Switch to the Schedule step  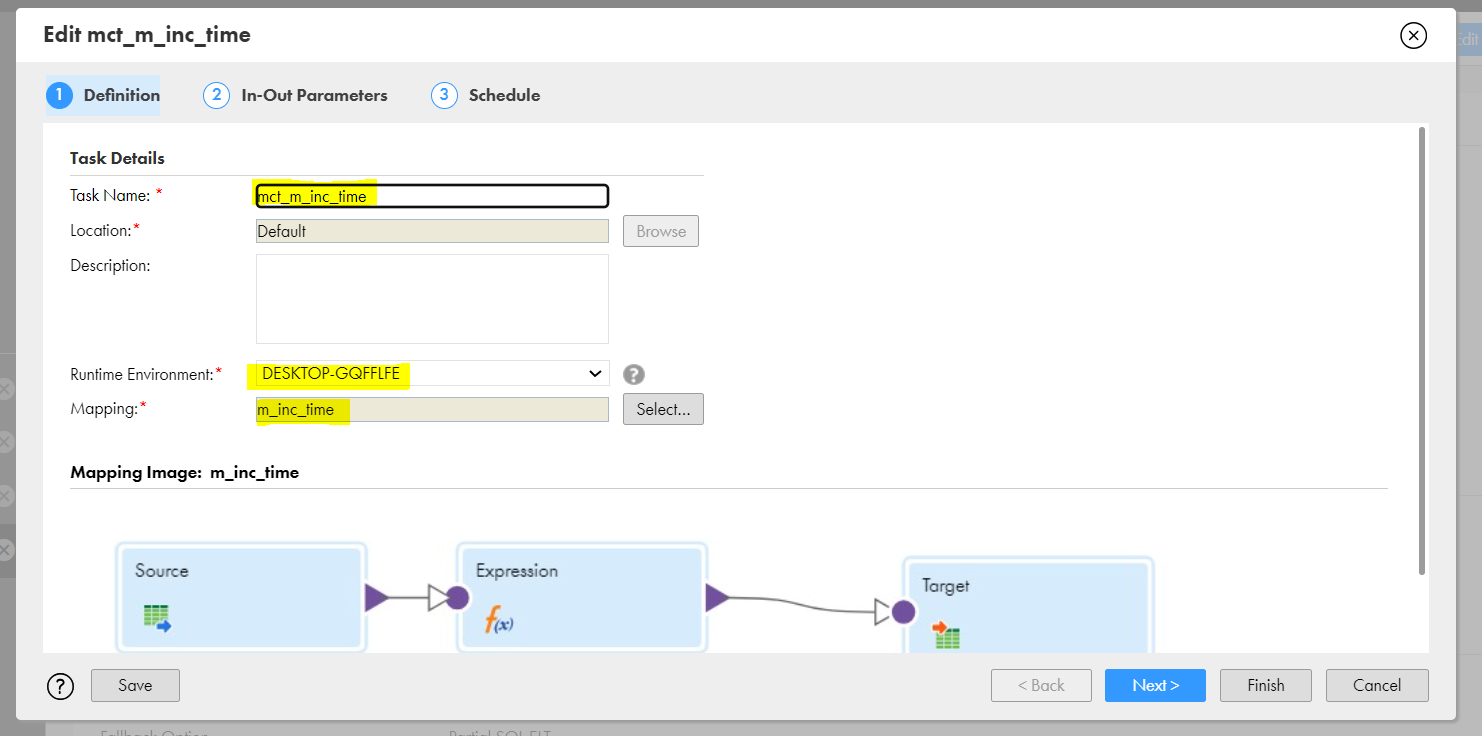486,95
